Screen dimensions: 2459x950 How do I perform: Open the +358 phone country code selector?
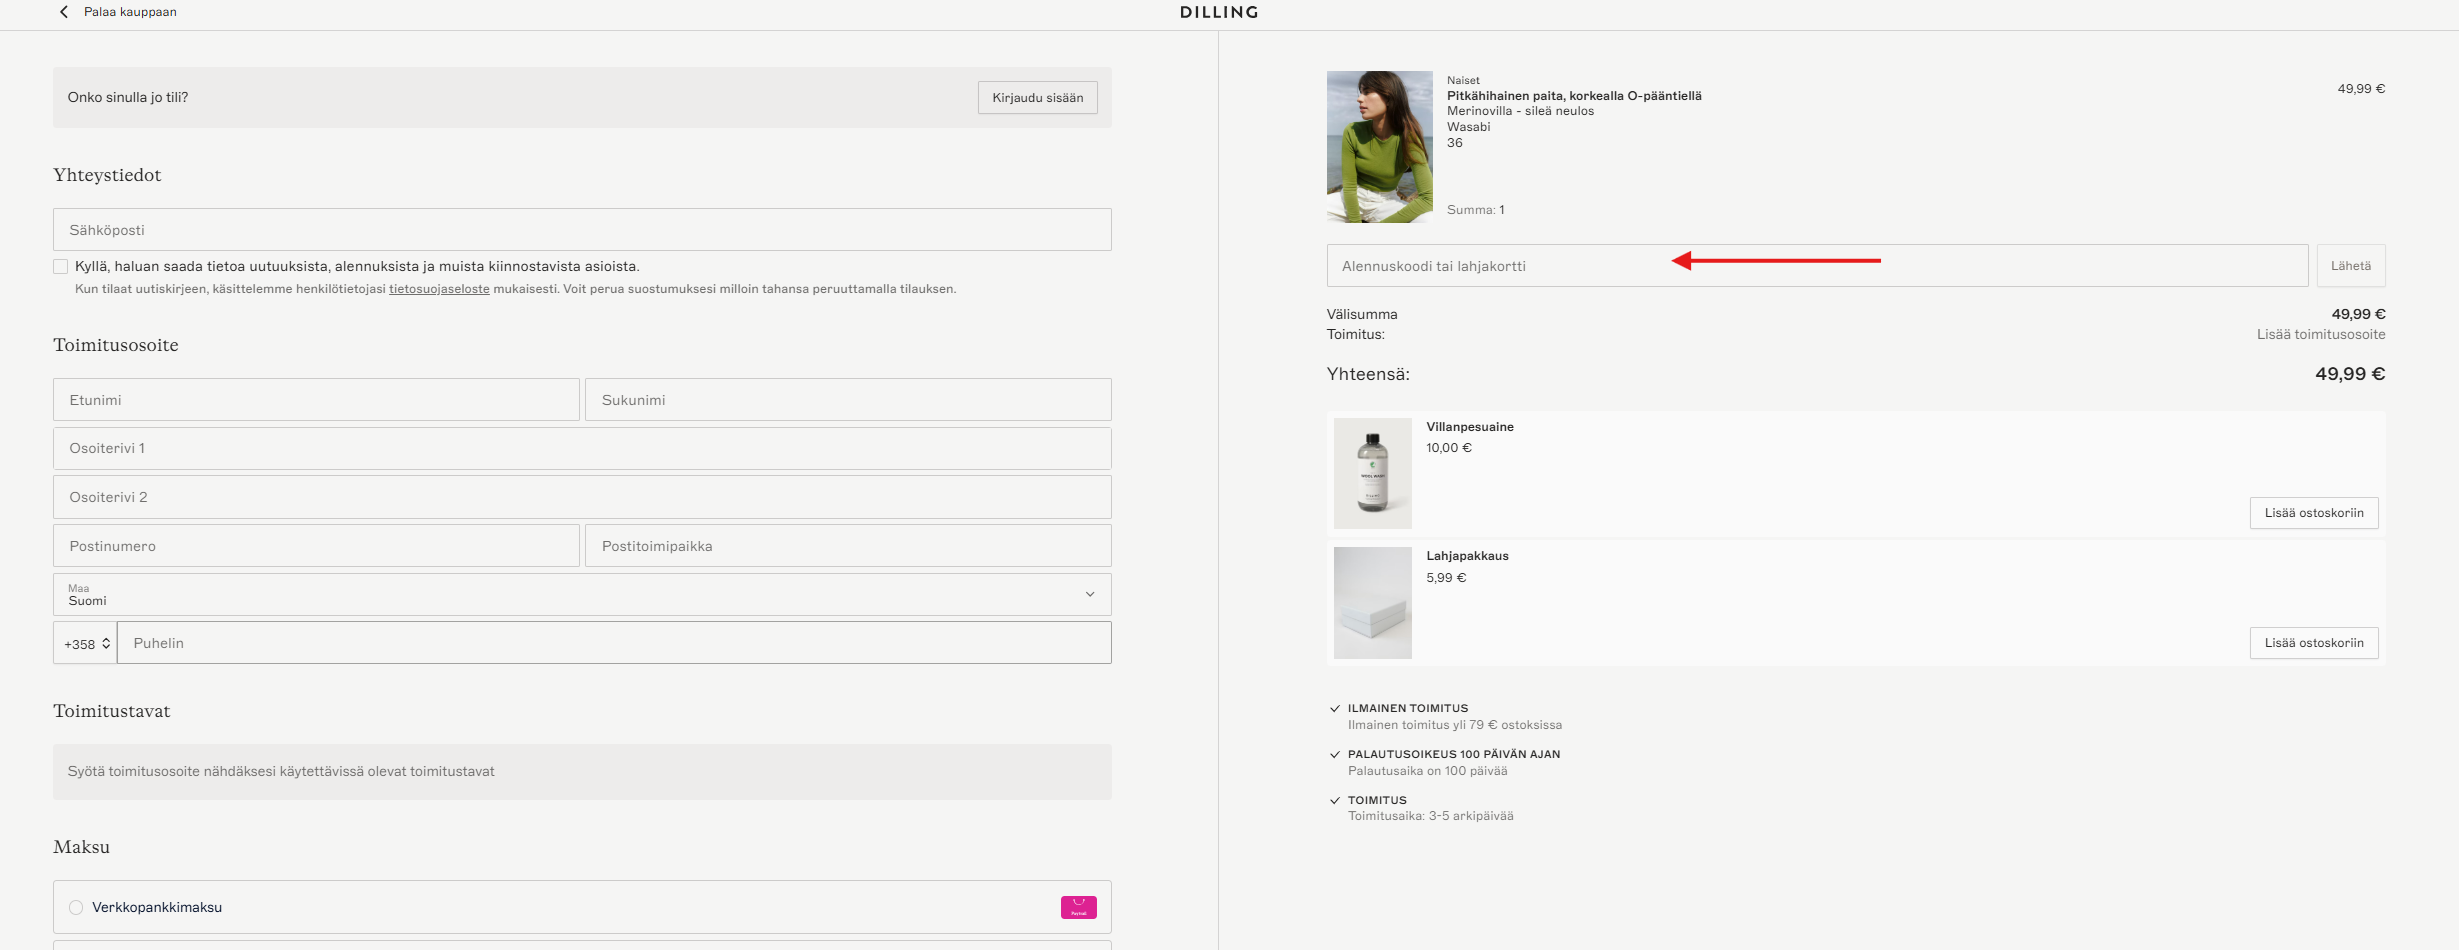coord(85,643)
